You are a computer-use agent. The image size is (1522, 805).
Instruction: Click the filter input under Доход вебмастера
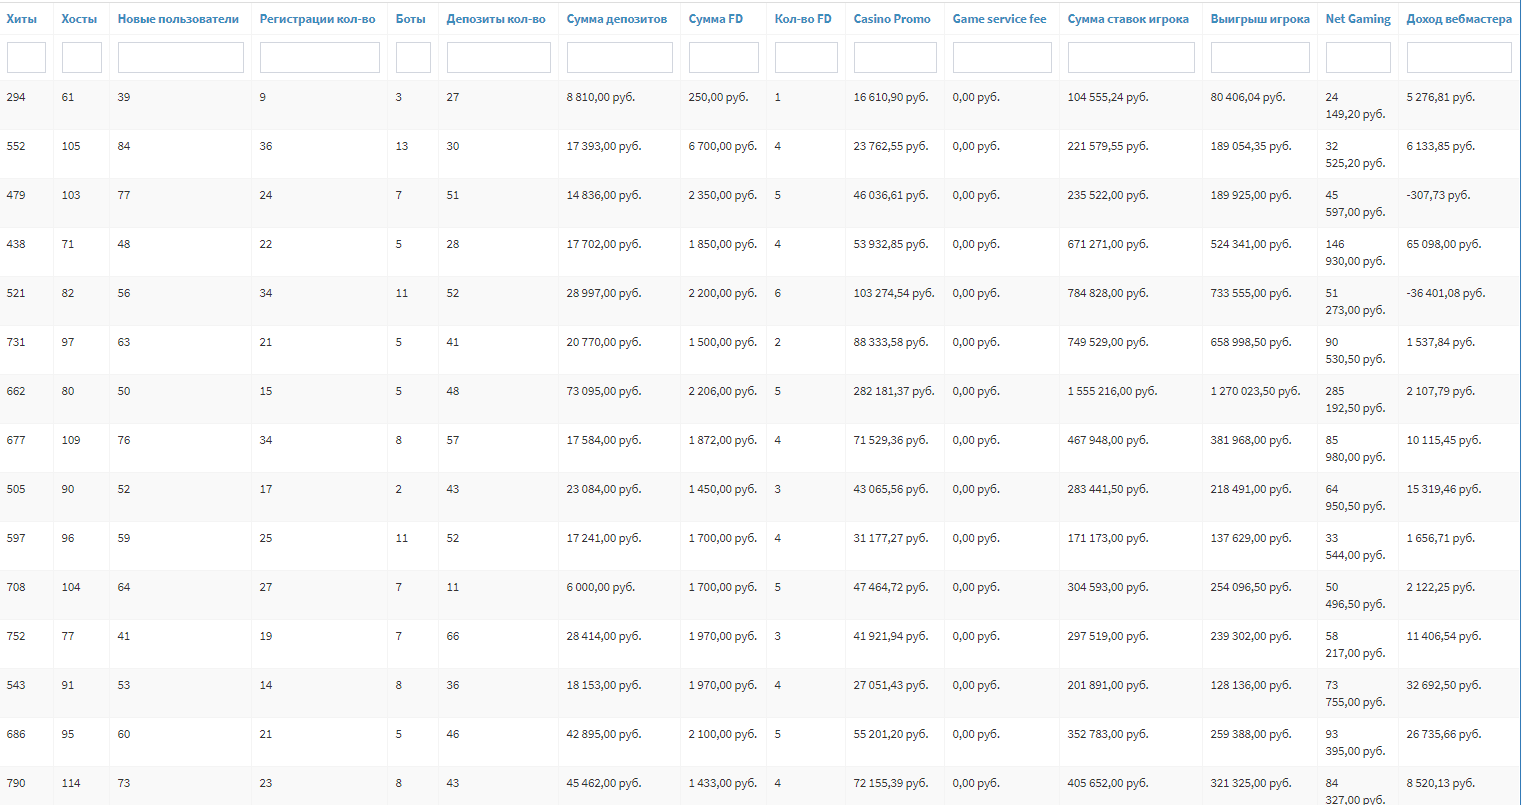click(x=1458, y=58)
